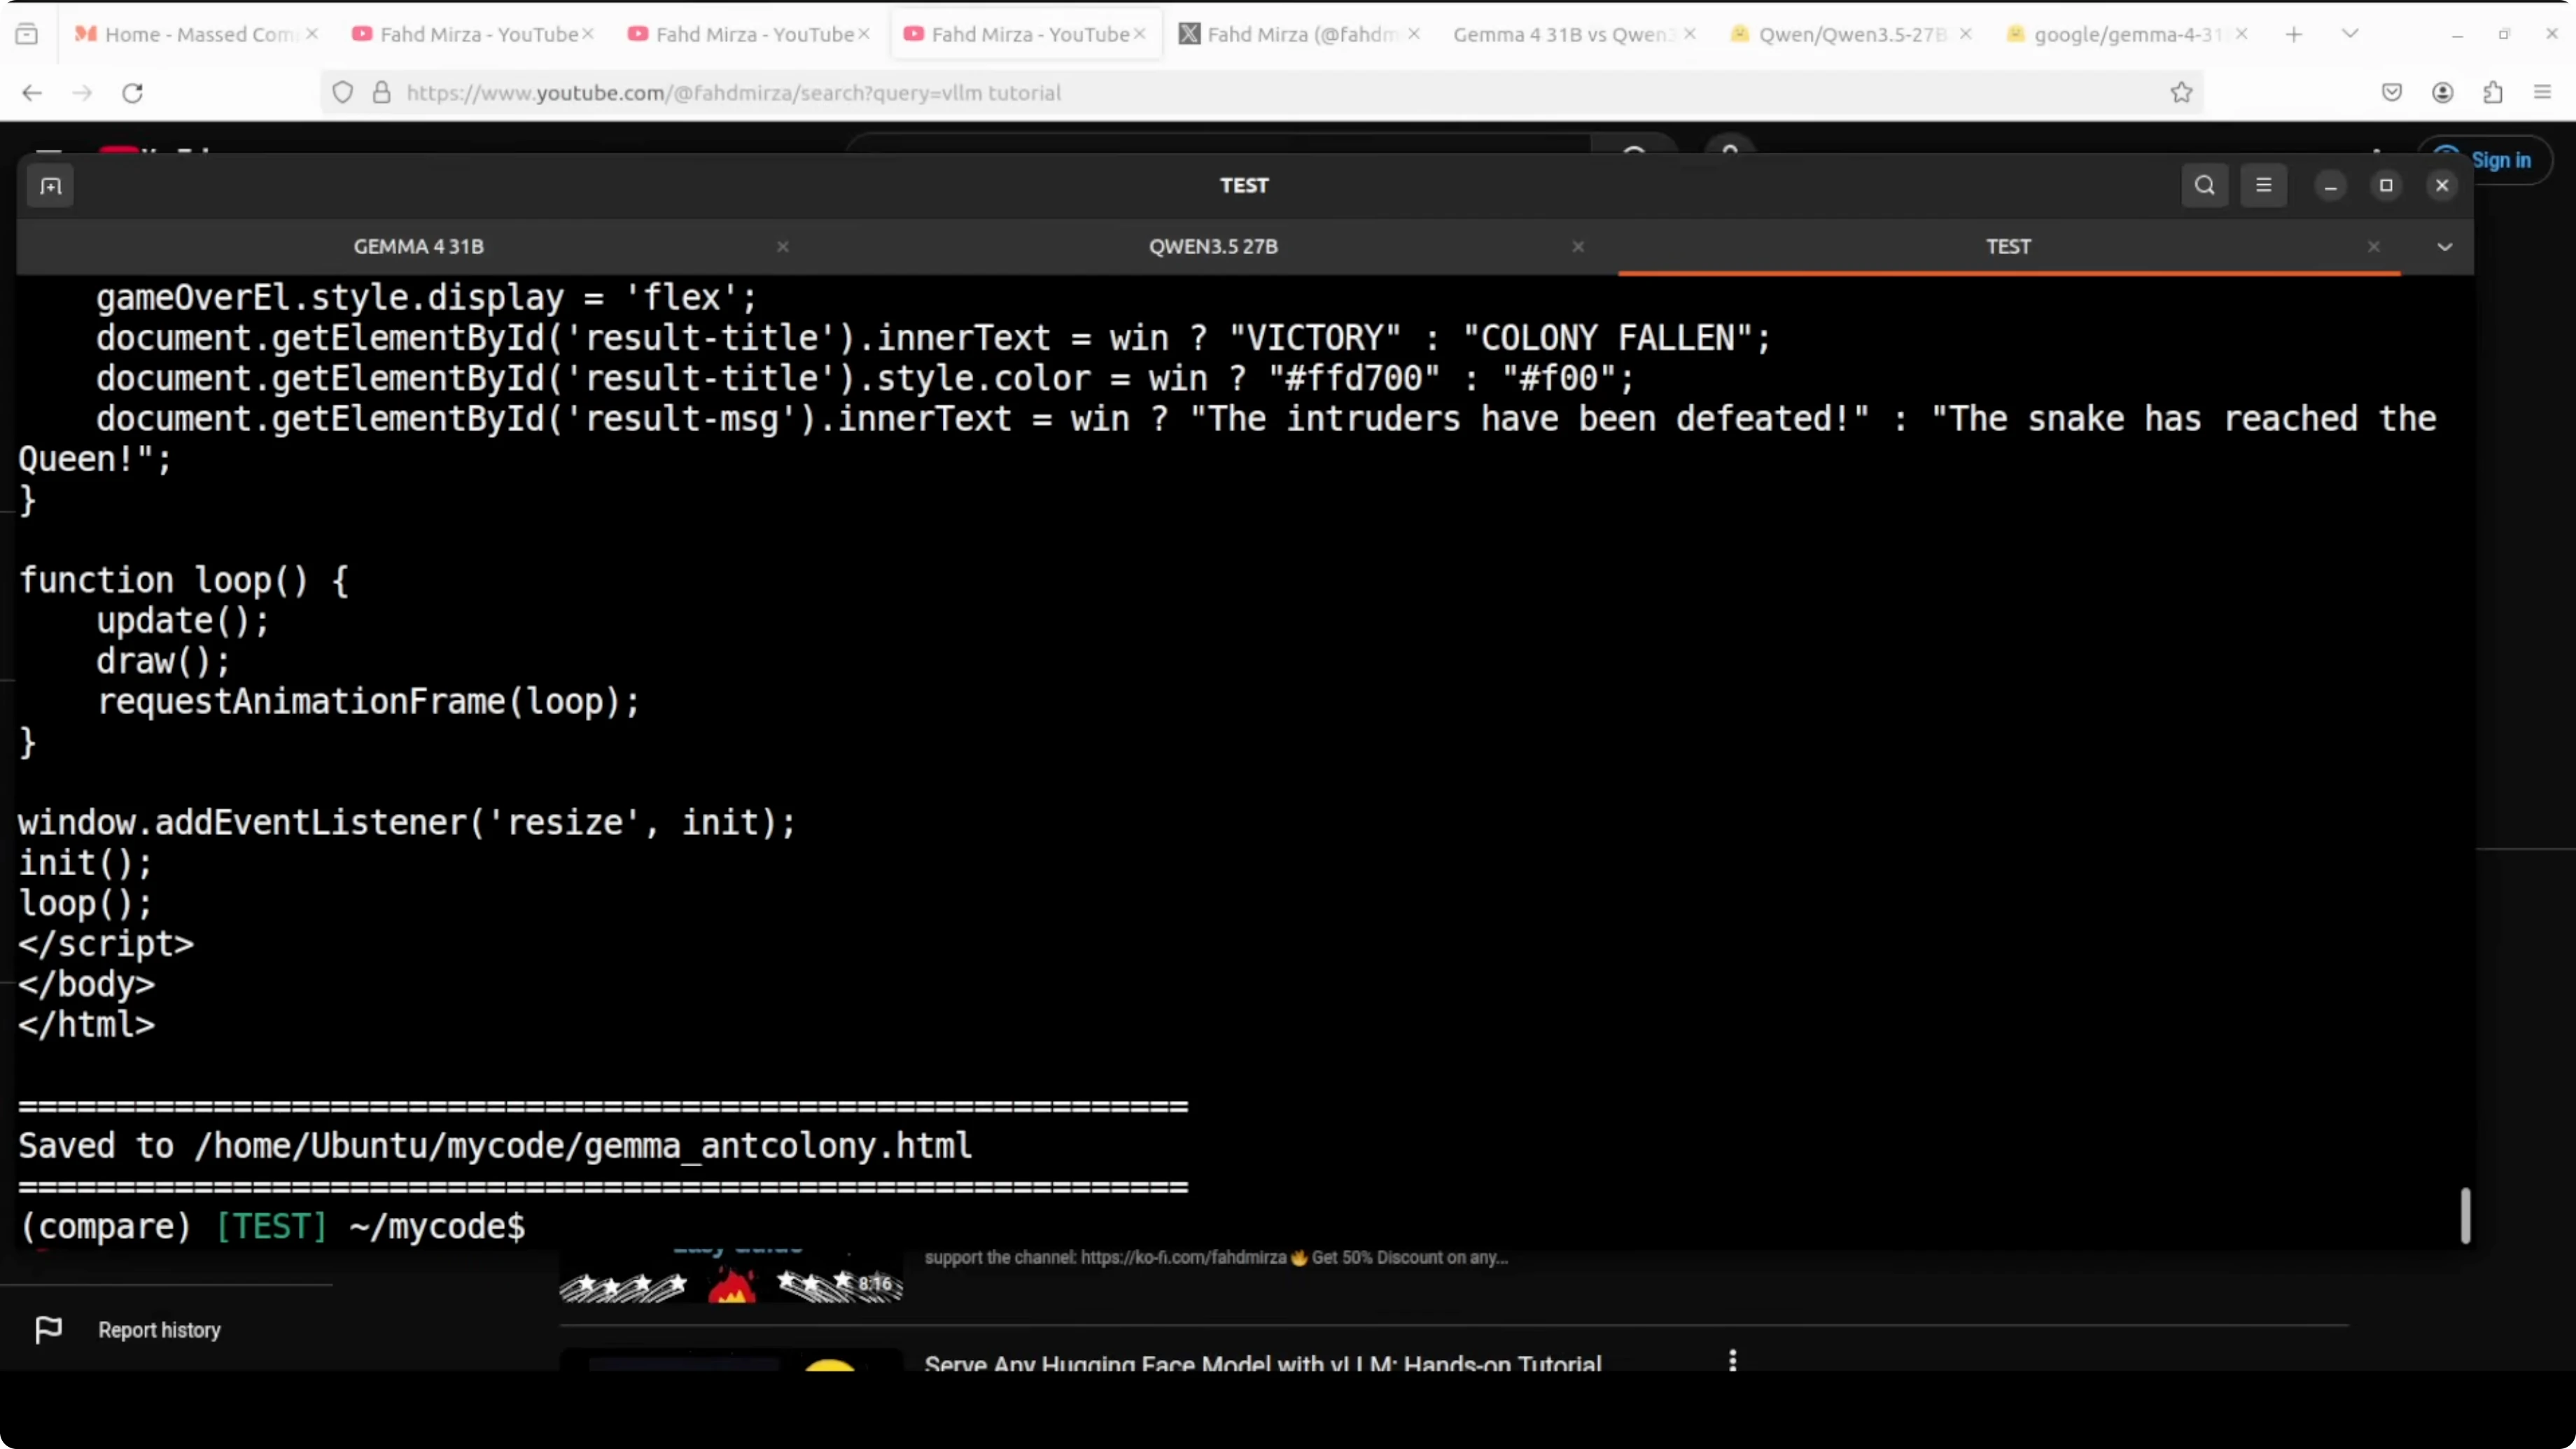Open video more options menu
Viewport: 2576px width, 1449px height.
(x=1732, y=1360)
